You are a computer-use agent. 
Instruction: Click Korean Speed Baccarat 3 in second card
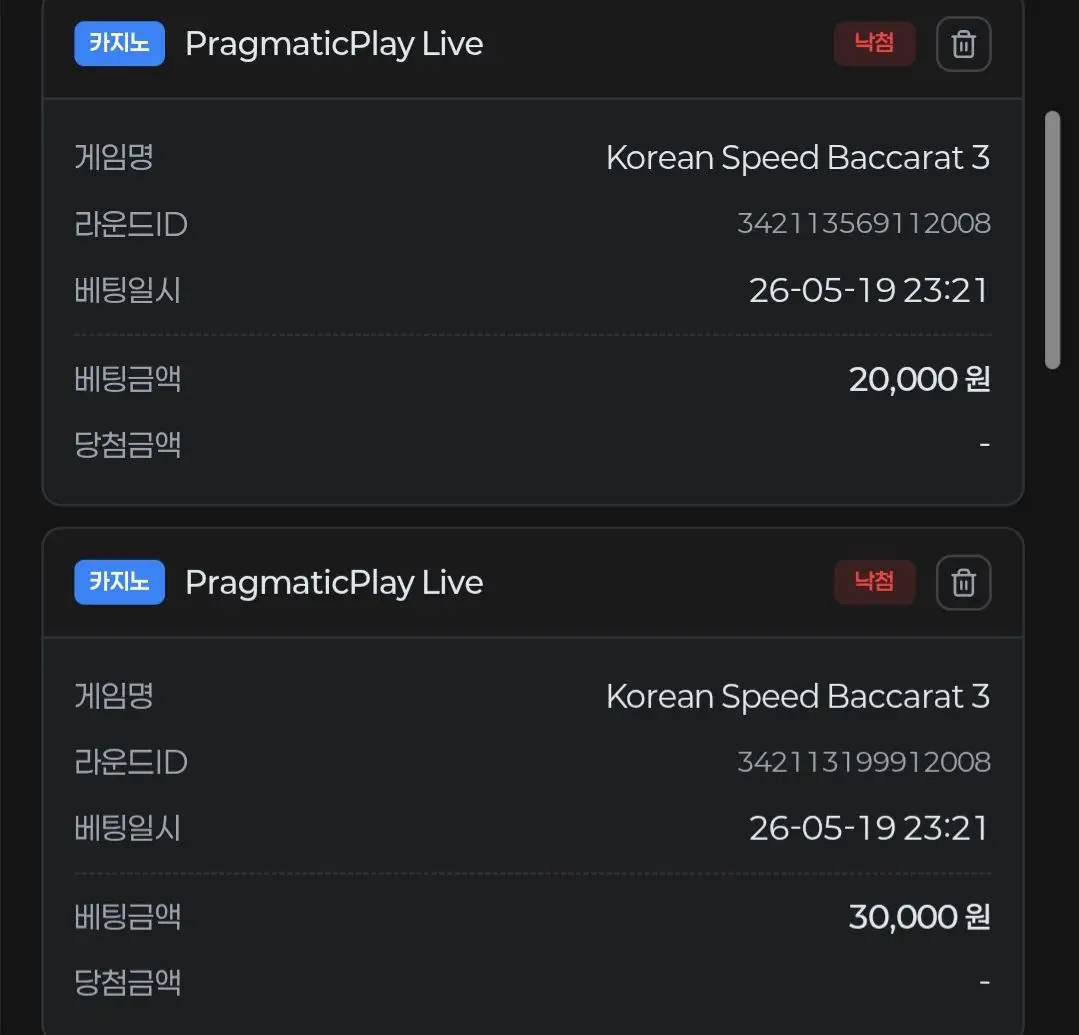798,697
